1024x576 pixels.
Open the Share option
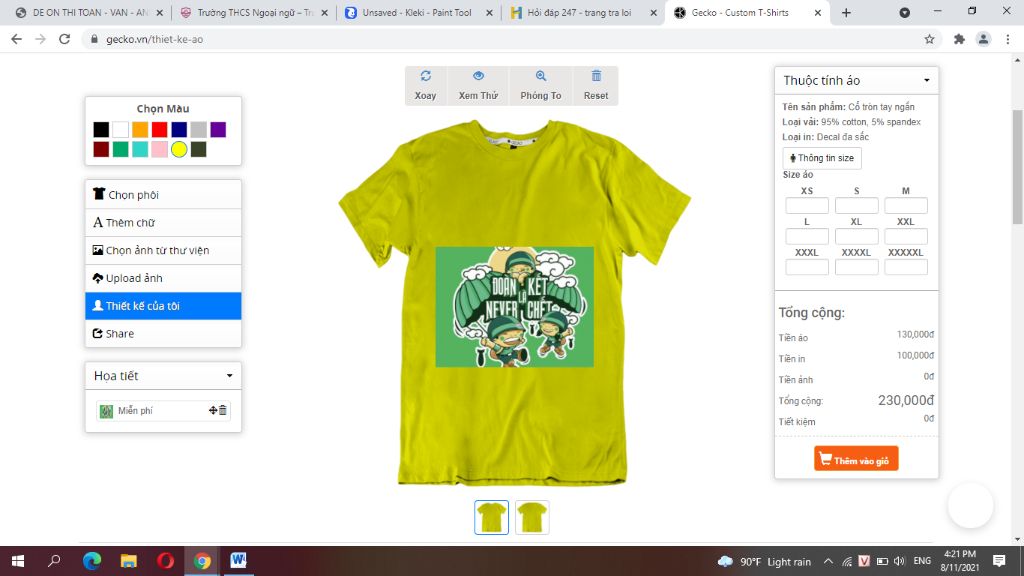click(x=163, y=334)
